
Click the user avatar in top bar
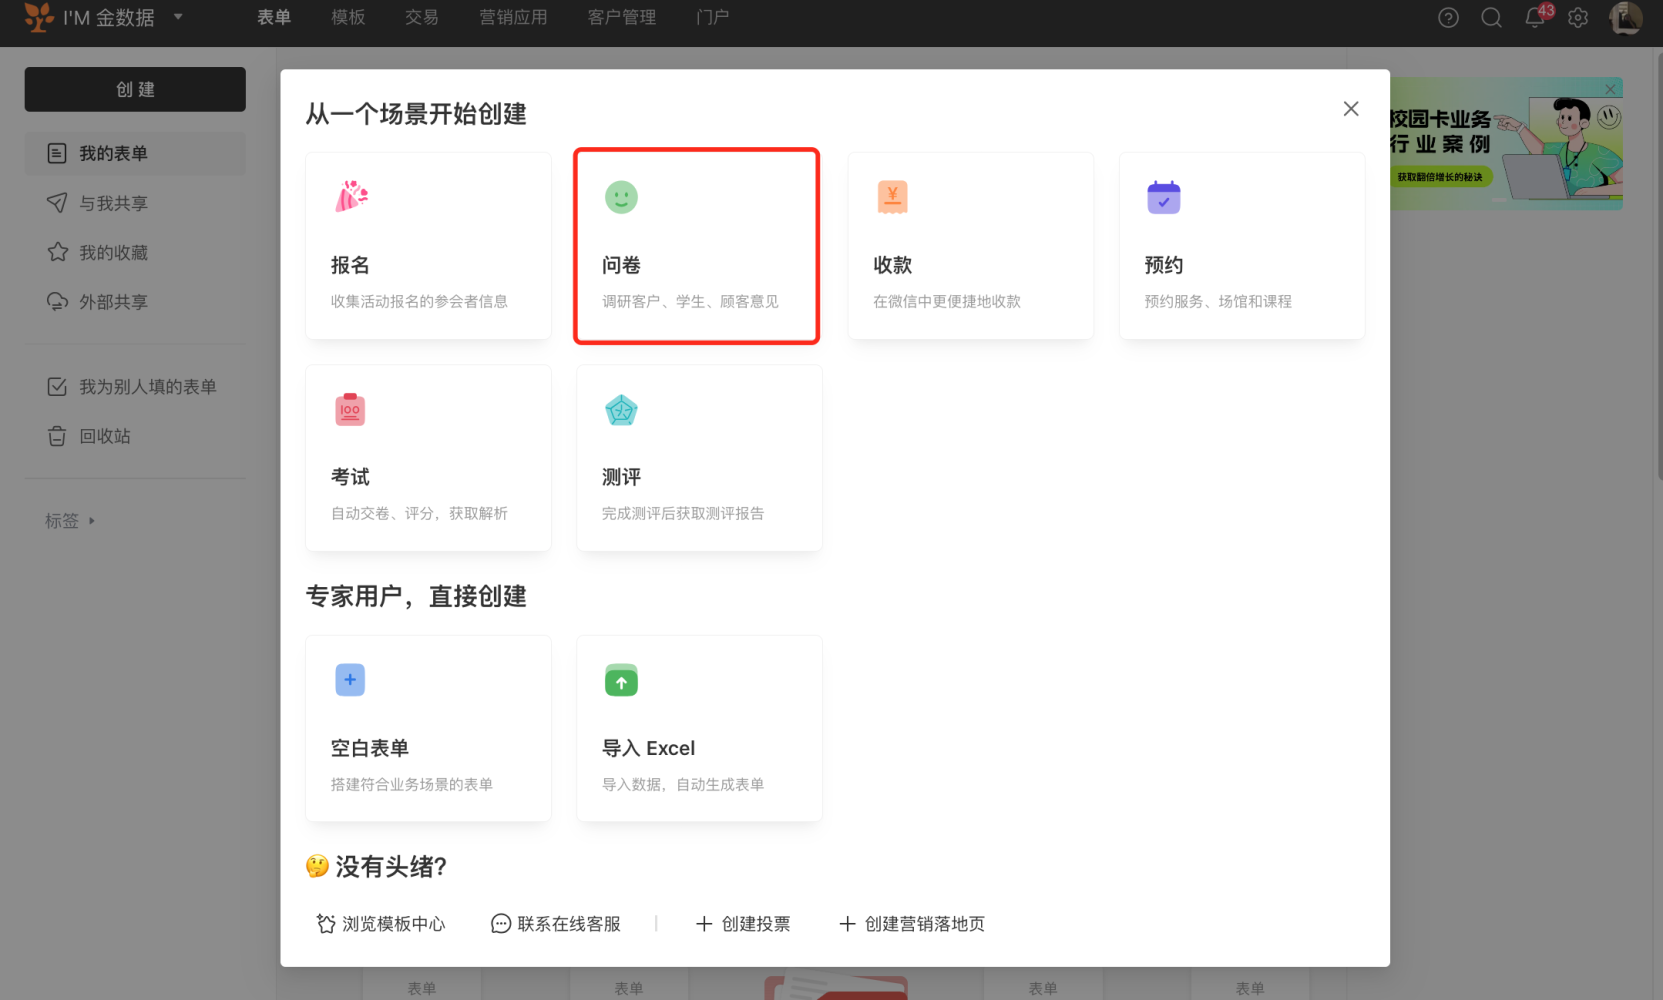[1626, 18]
